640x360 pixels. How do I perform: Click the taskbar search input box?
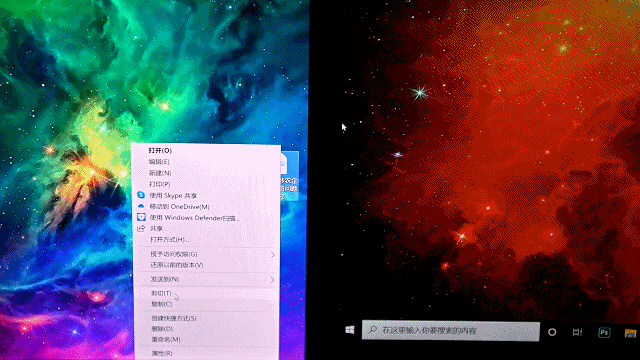pos(451,331)
